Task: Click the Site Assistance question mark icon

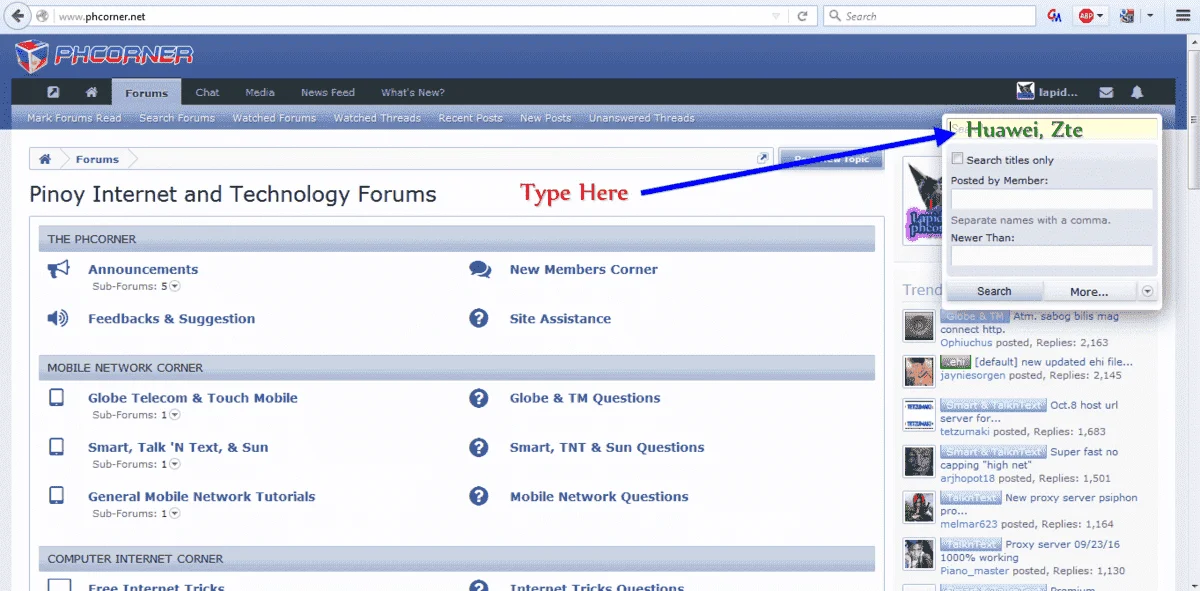Action: coord(479,319)
